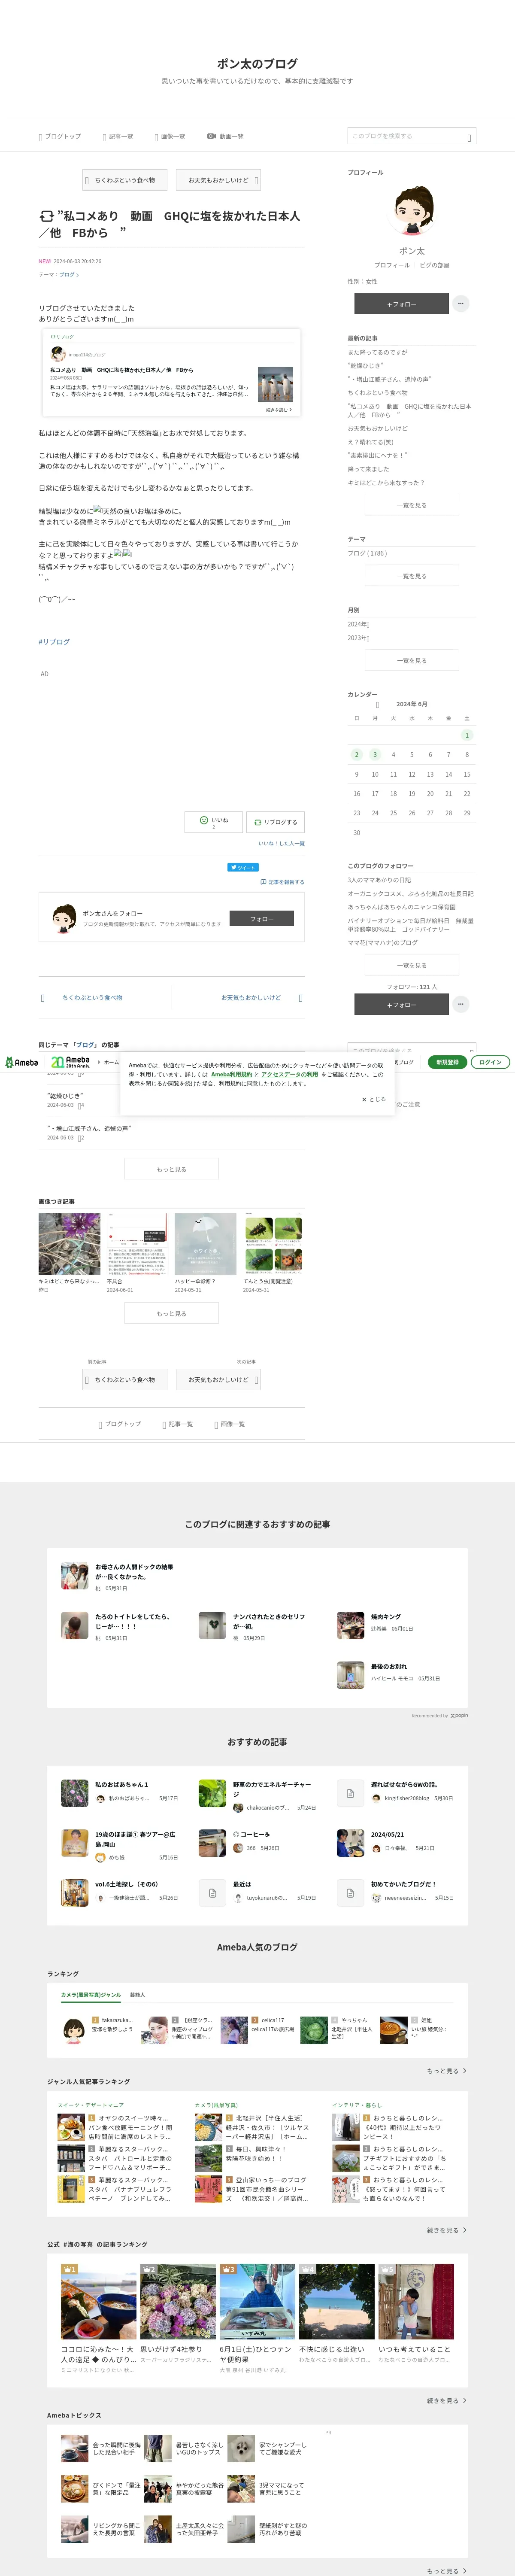Click the search icon inside the blog search box

469,137
